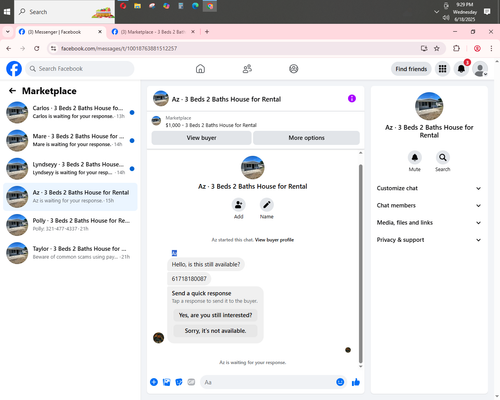Open Chrome three-dot menu
500x400 pixels.
coord(491,48)
